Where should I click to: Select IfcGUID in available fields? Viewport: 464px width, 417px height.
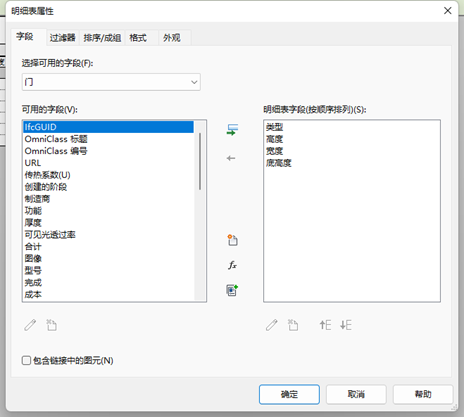(x=108, y=127)
